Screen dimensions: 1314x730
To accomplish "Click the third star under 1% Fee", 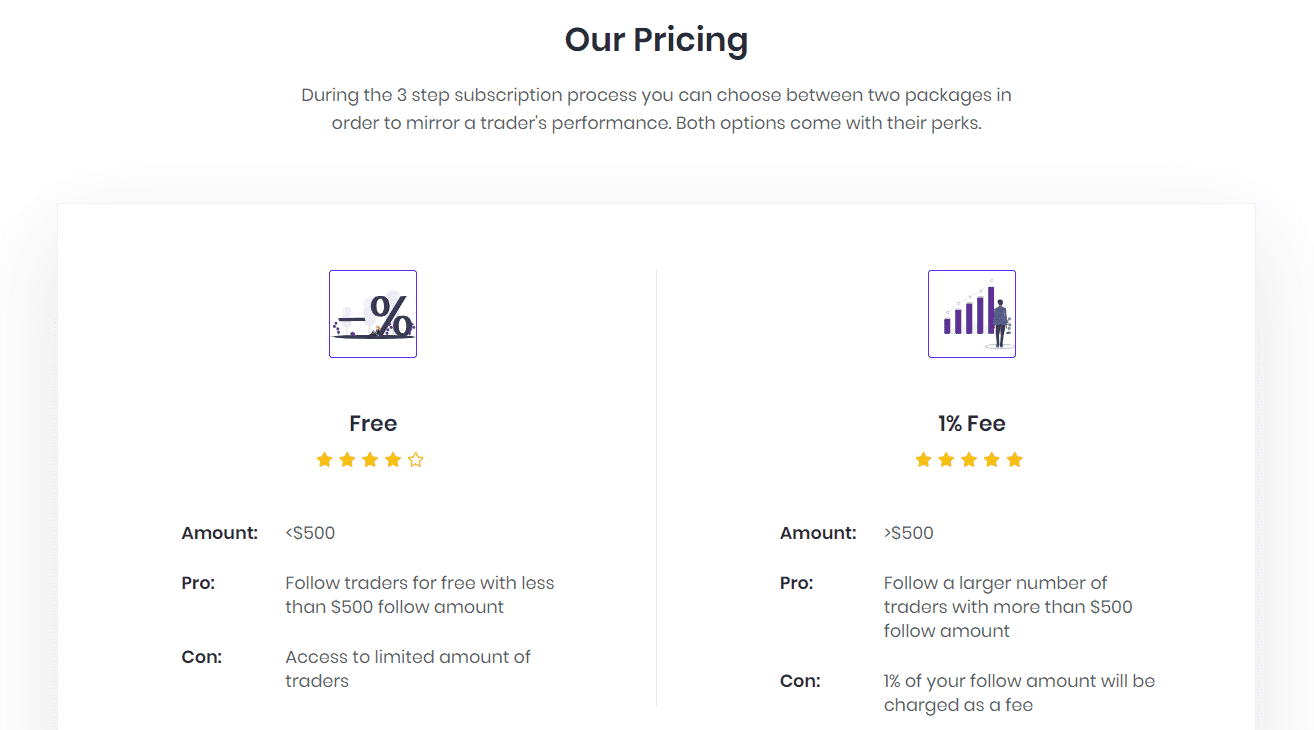I will pyautogui.click(x=969, y=460).
